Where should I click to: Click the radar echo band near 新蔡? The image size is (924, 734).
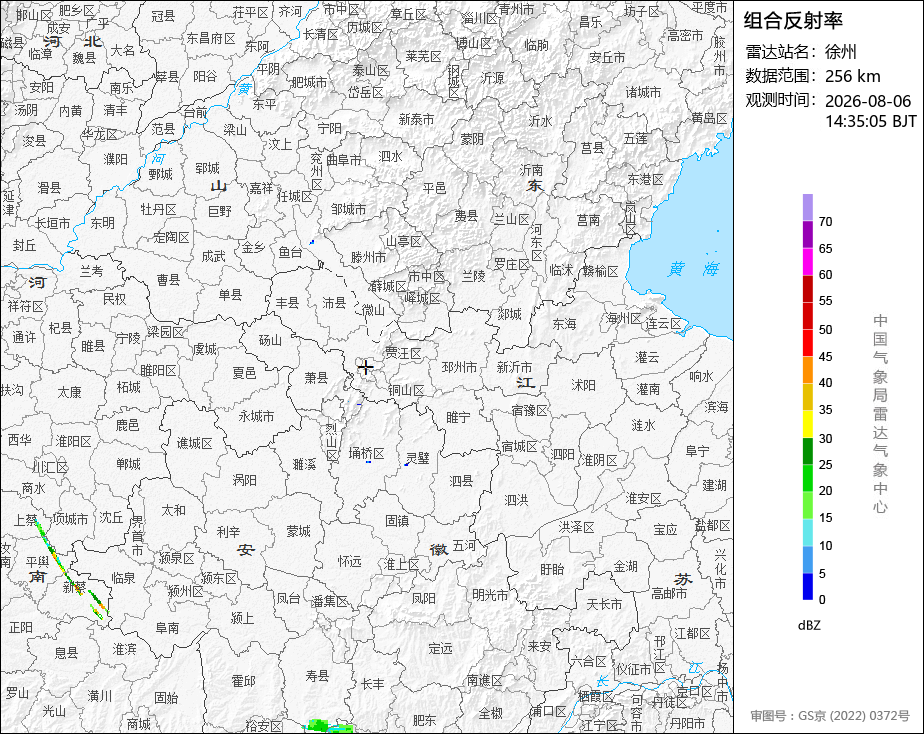(x=70, y=569)
